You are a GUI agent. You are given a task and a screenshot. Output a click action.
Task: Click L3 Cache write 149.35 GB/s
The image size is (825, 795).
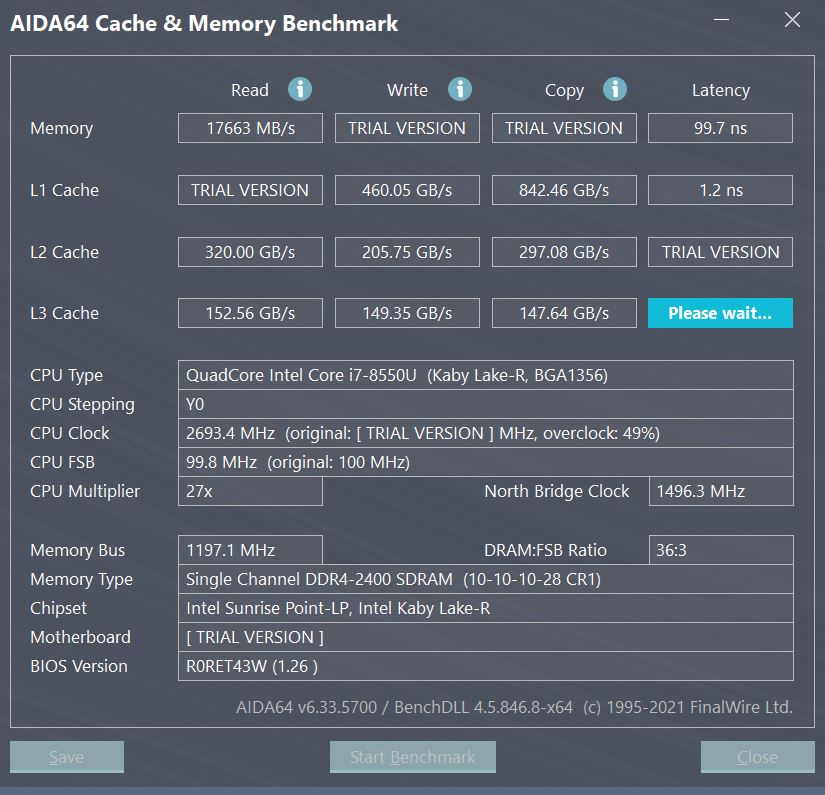(407, 313)
